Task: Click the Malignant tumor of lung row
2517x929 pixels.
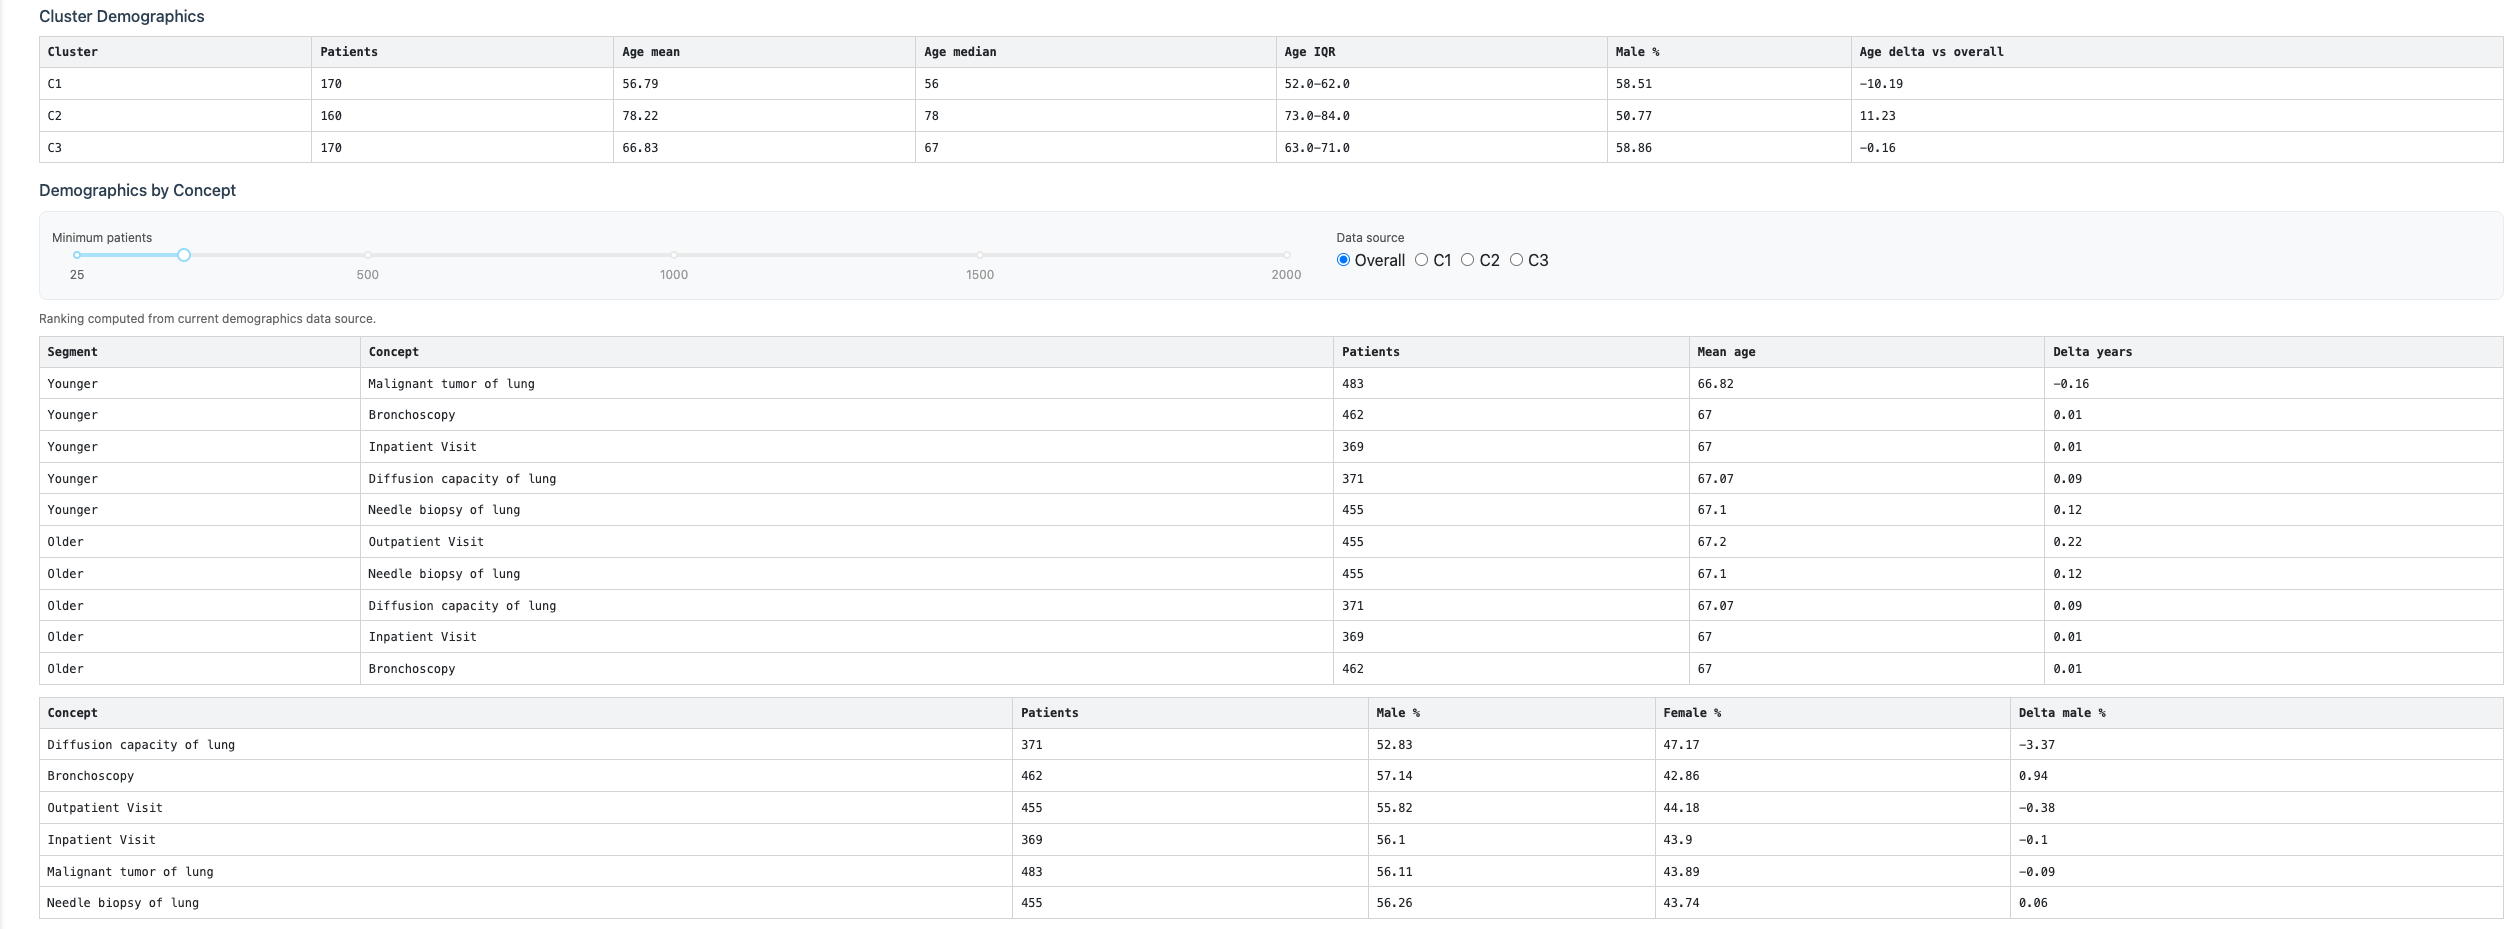Action: pos(450,383)
